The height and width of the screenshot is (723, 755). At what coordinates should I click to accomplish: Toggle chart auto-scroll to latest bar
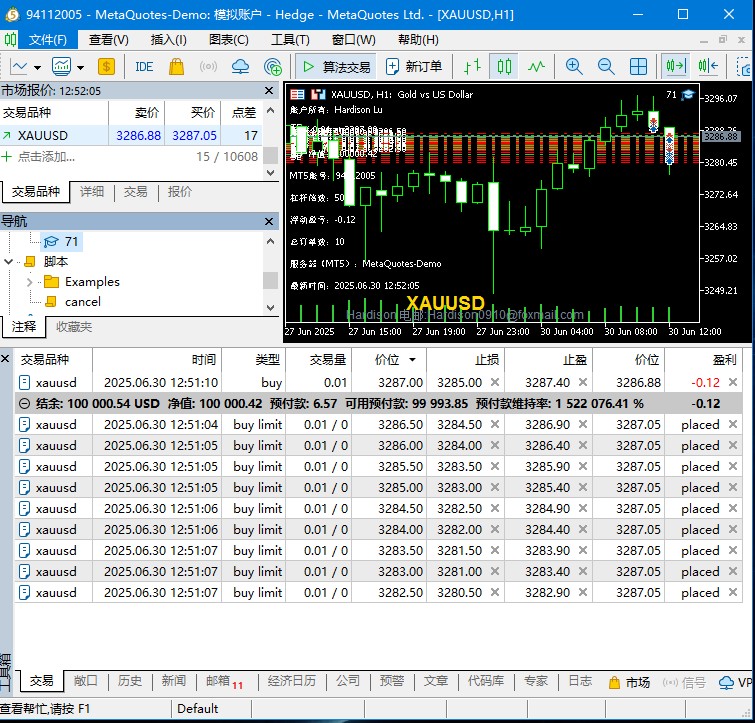pyautogui.click(x=676, y=66)
